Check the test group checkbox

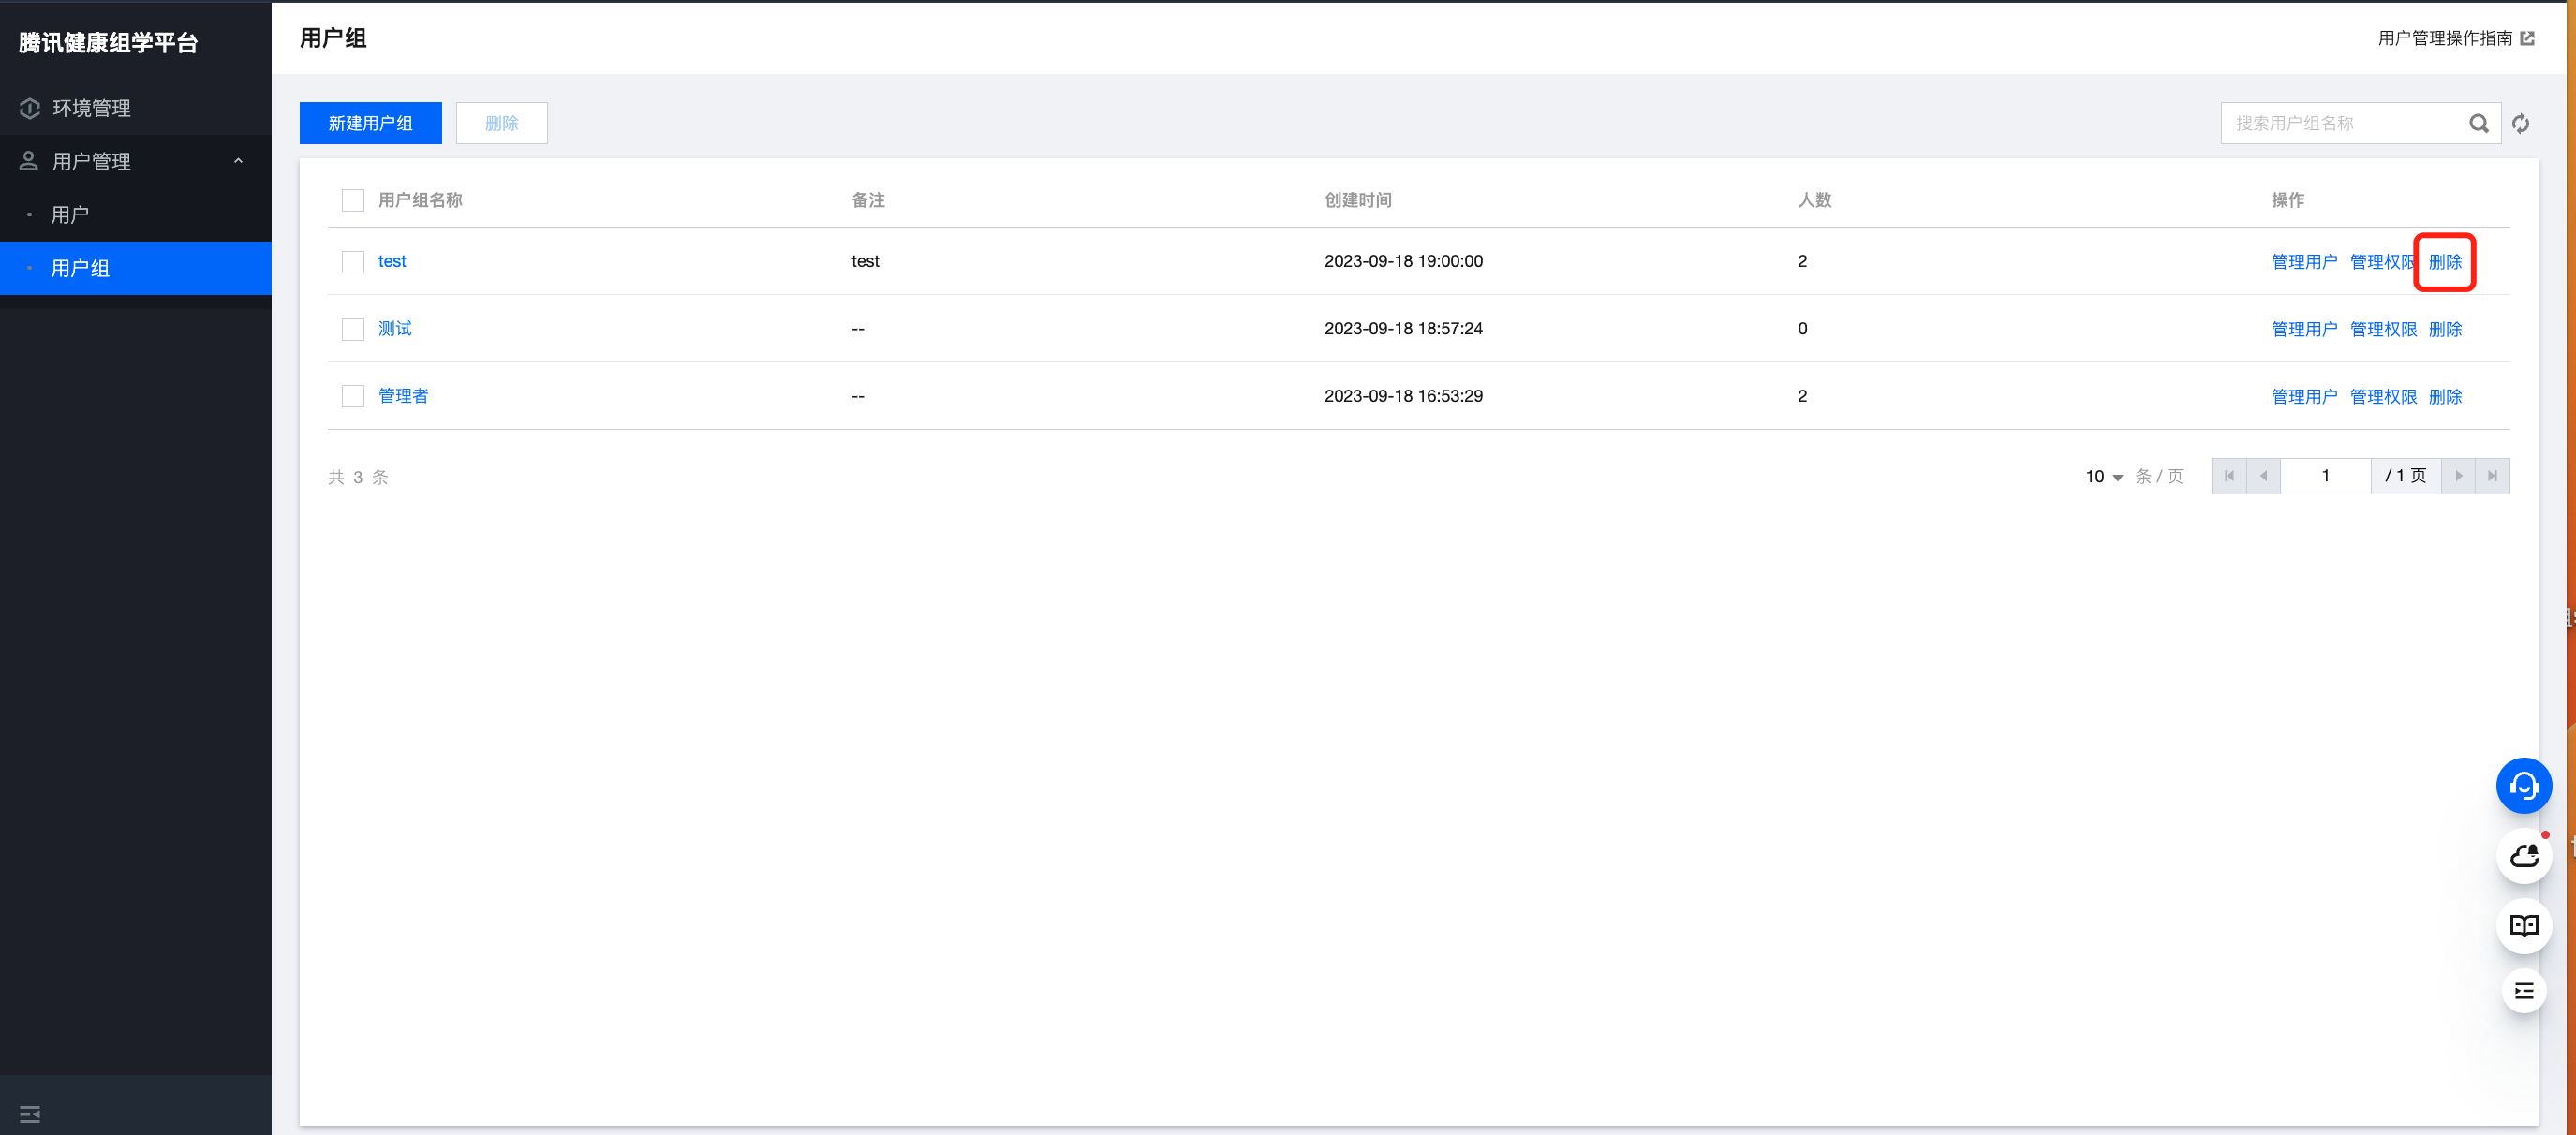(353, 262)
